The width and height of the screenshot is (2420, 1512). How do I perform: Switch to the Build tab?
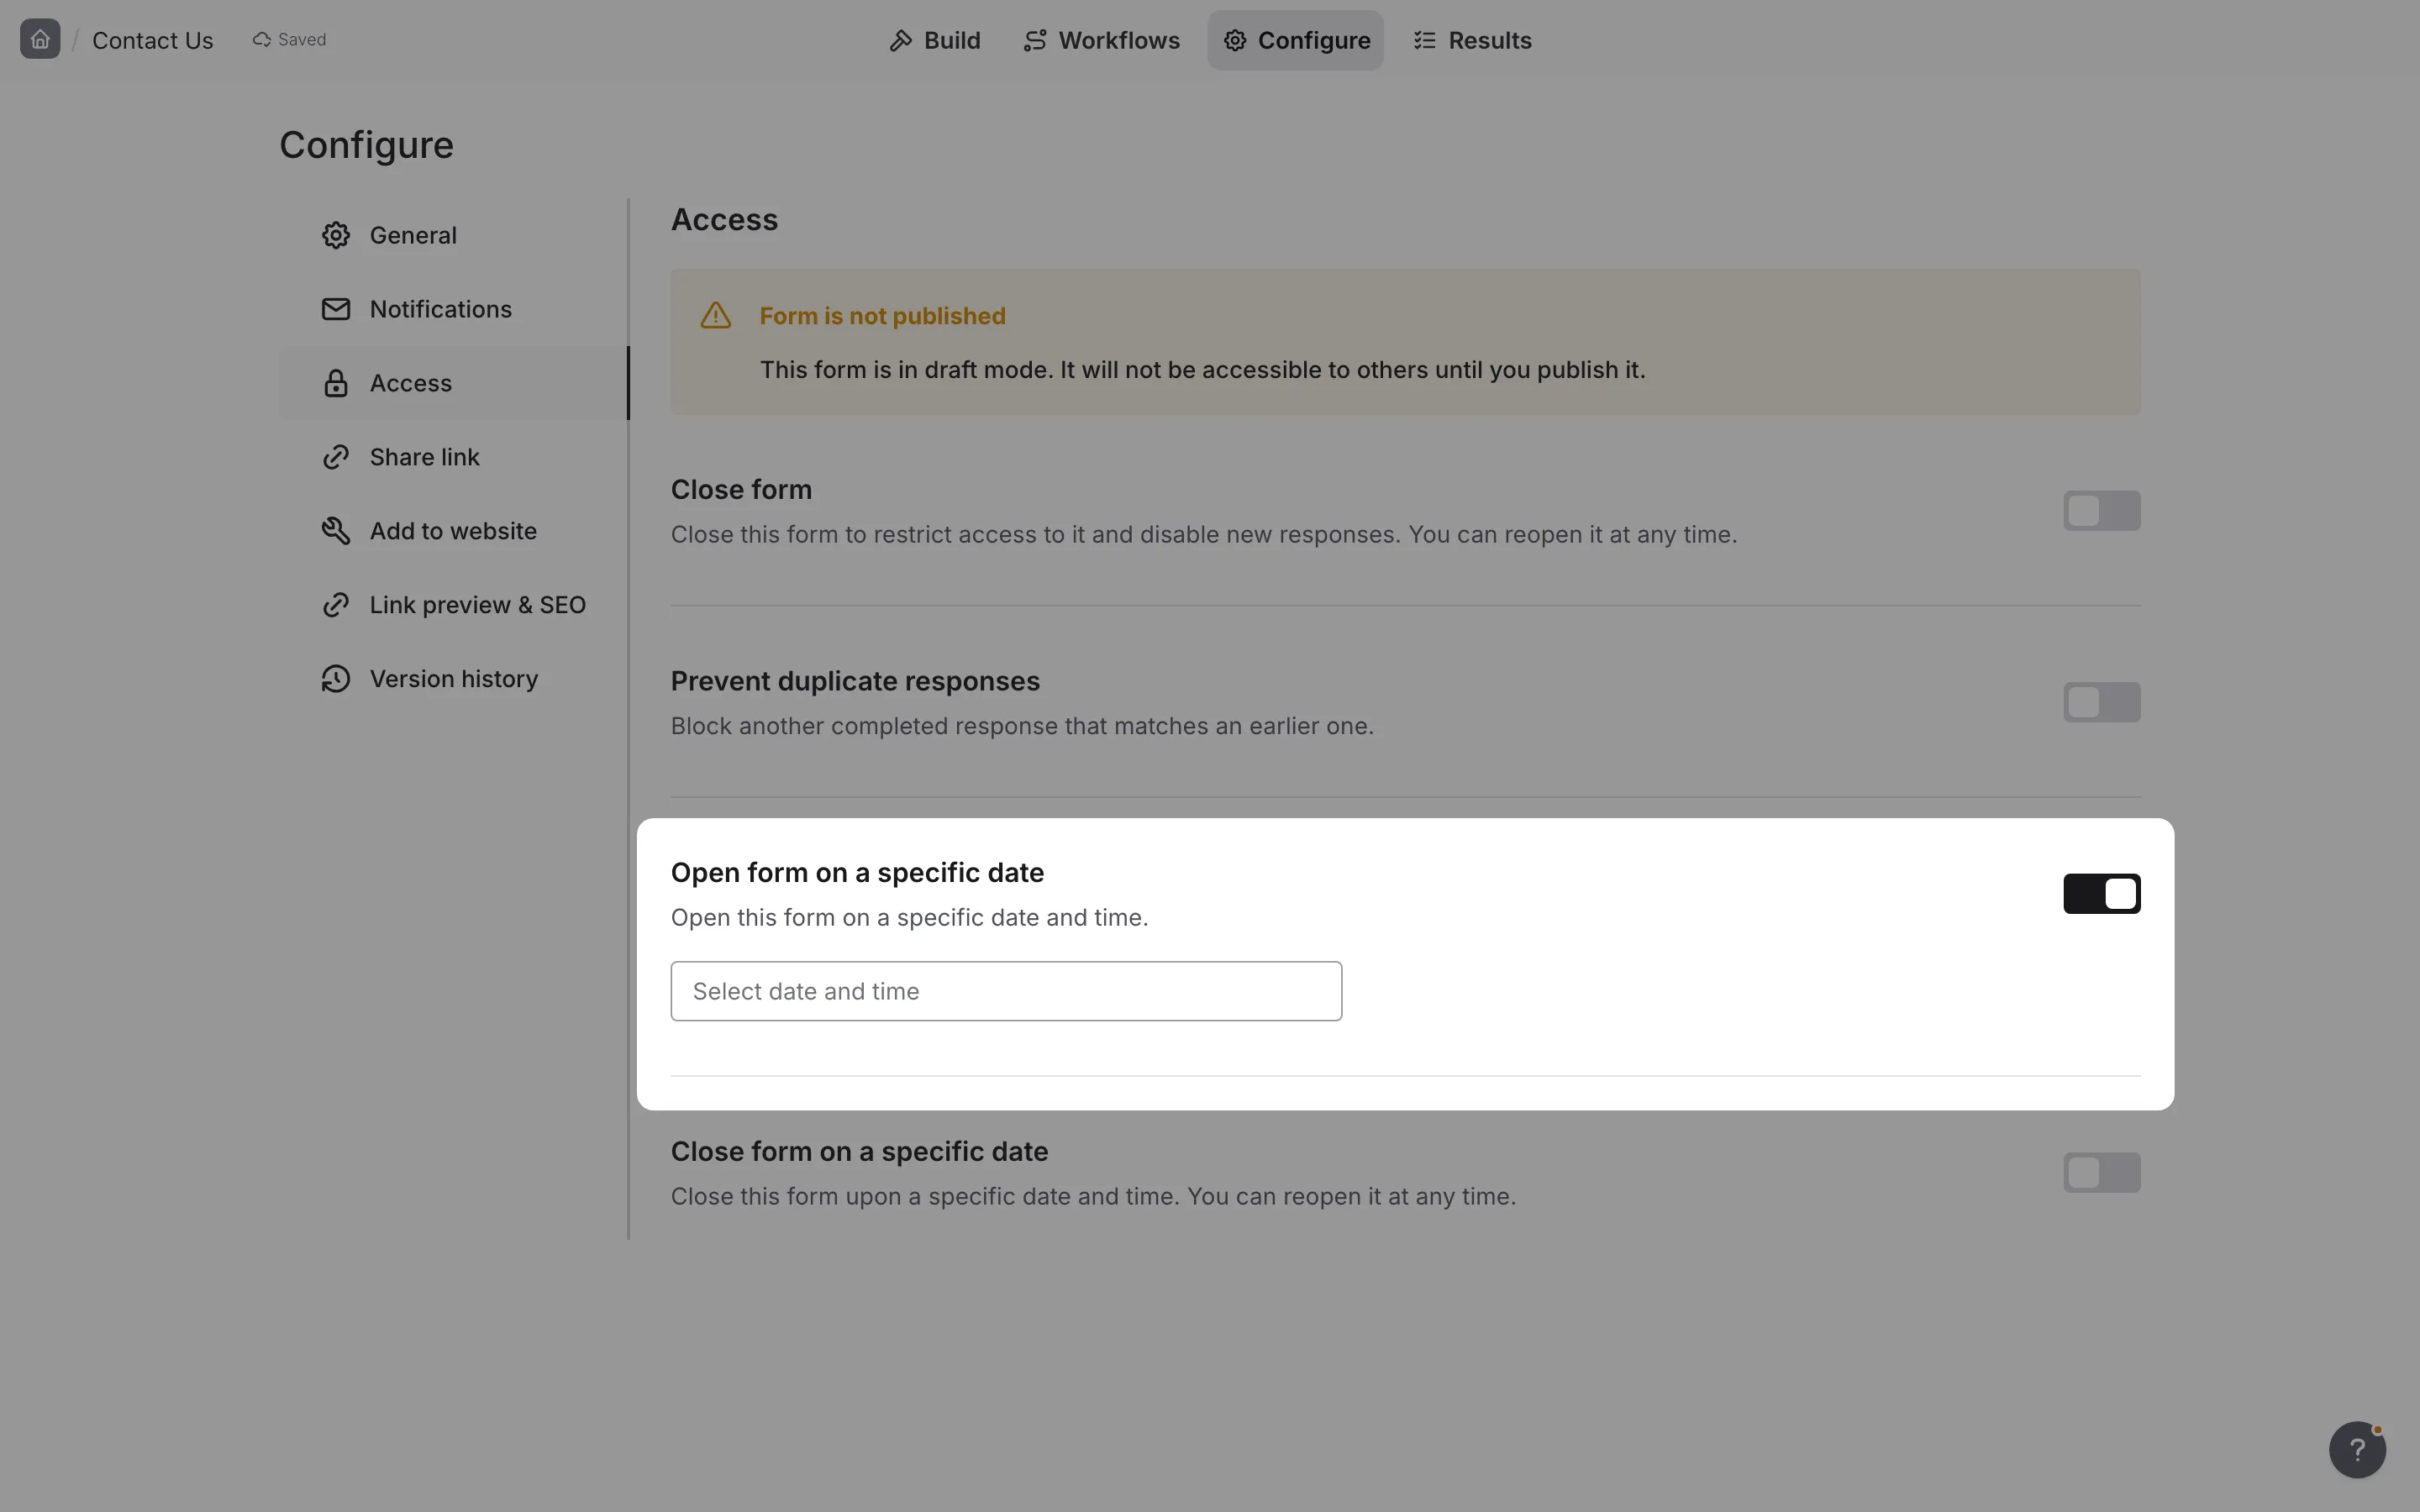(935, 40)
